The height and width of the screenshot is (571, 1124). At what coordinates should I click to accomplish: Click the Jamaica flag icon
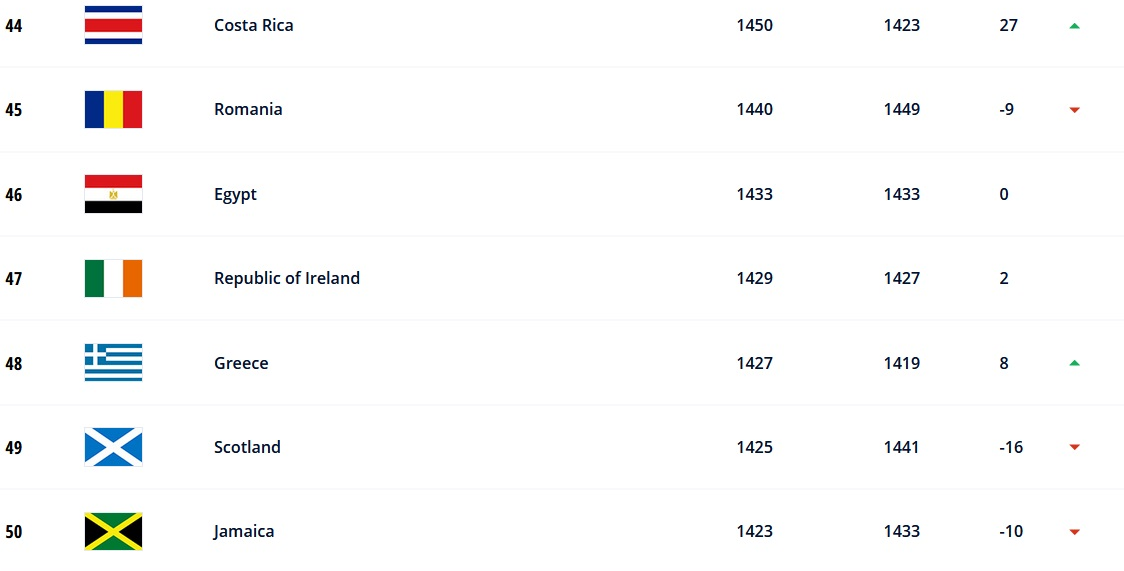[x=113, y=531]
